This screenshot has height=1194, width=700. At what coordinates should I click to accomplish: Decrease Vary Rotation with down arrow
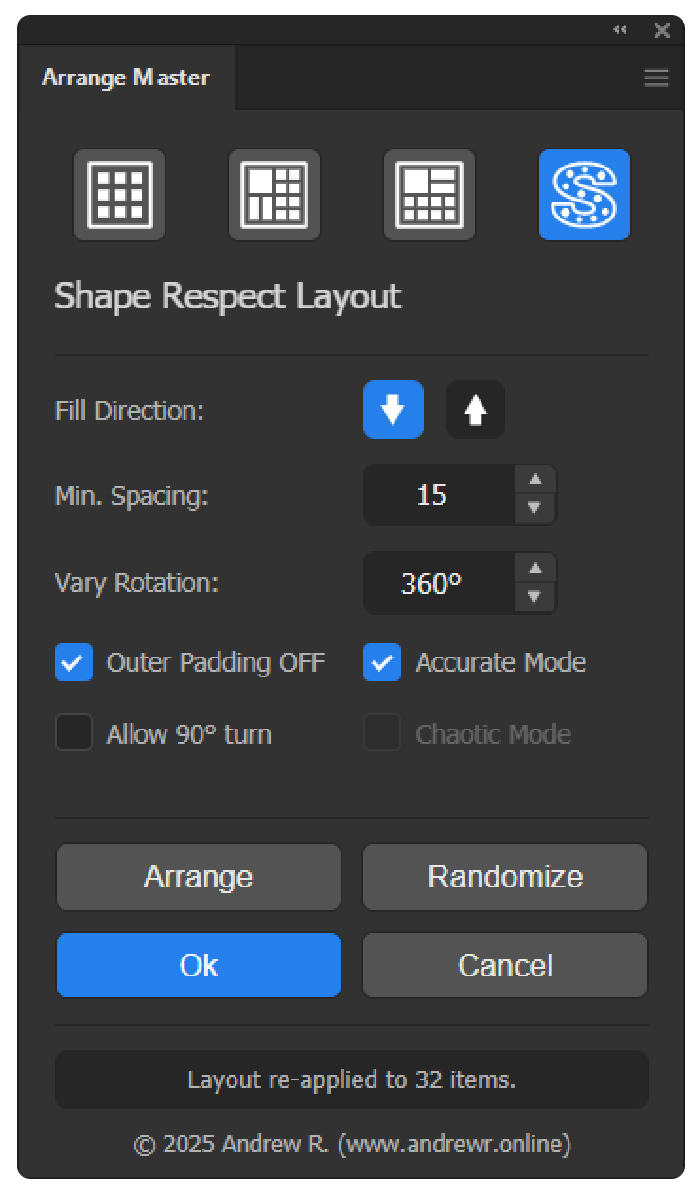coord(535,597)
